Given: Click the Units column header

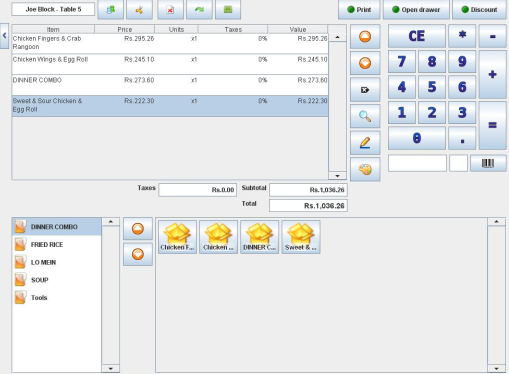Looking at the screenshot, I should tap(176, 29).
